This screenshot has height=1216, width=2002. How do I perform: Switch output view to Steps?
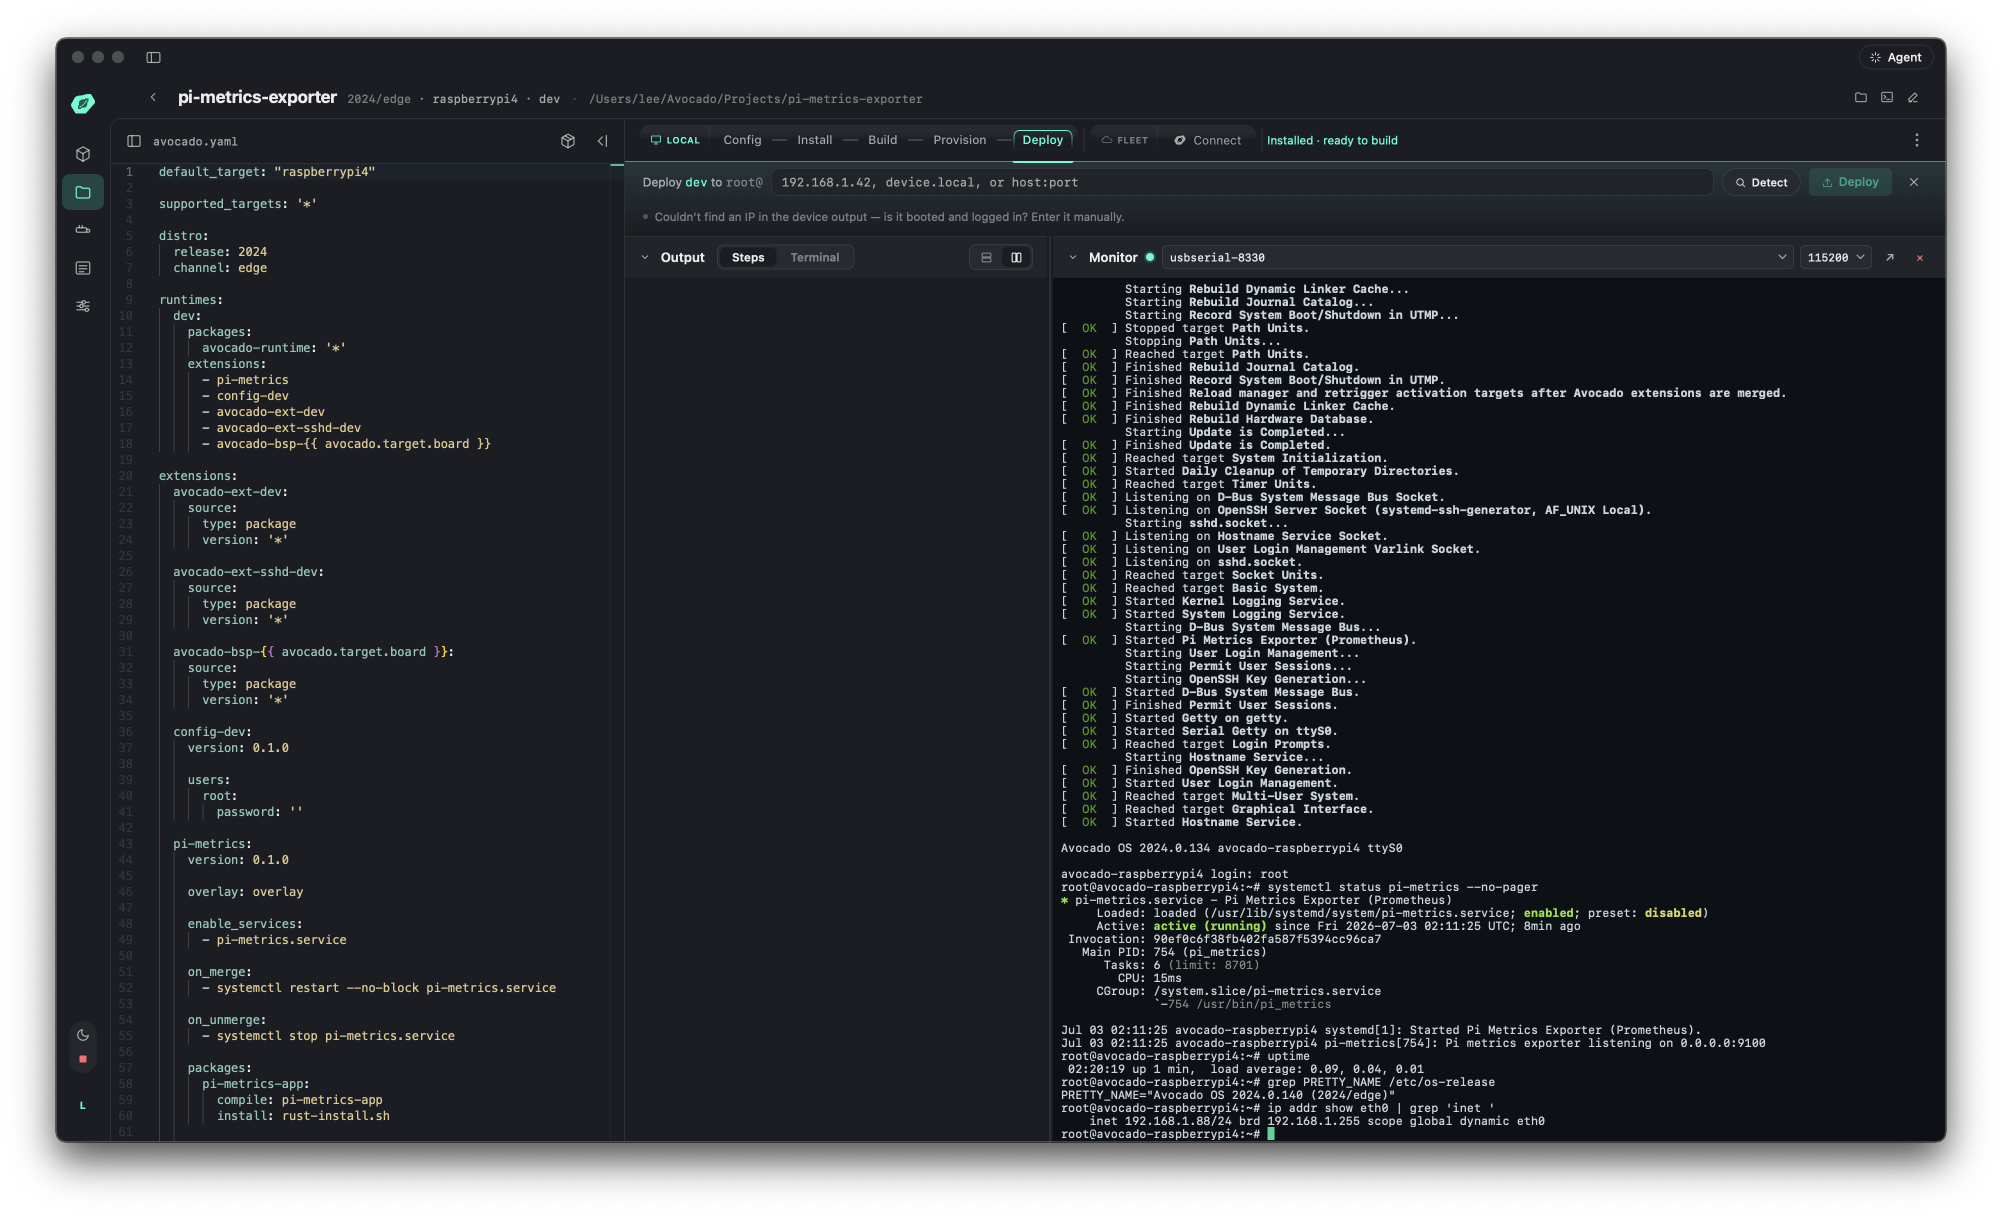748,257
